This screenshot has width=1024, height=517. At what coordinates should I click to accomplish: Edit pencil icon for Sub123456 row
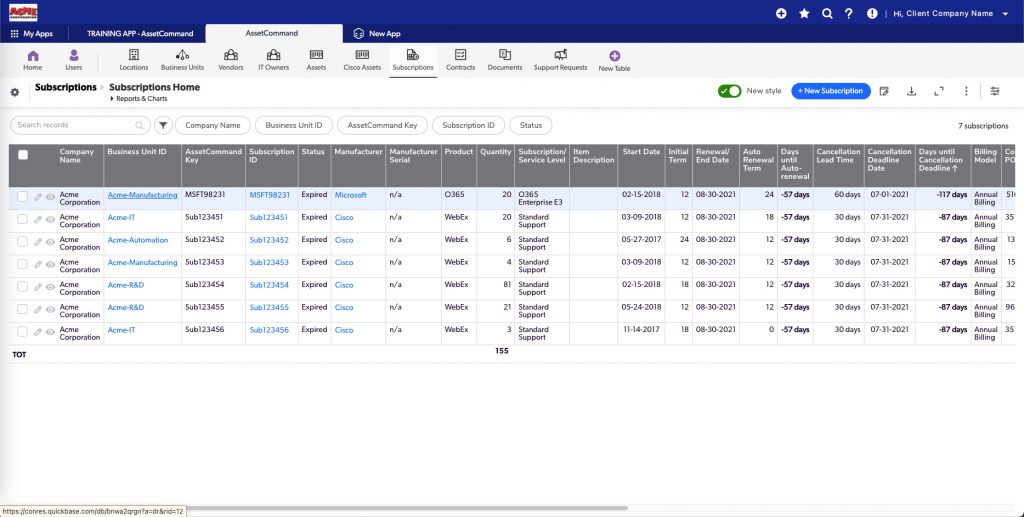(x=38, y=332)
